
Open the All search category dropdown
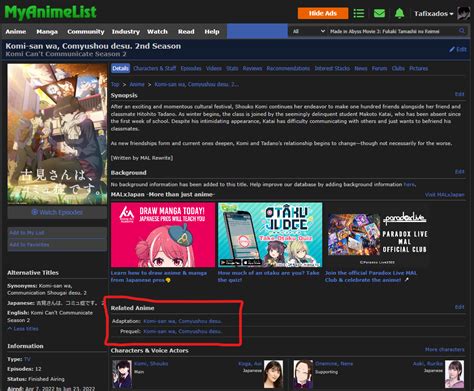click(308, 31)
